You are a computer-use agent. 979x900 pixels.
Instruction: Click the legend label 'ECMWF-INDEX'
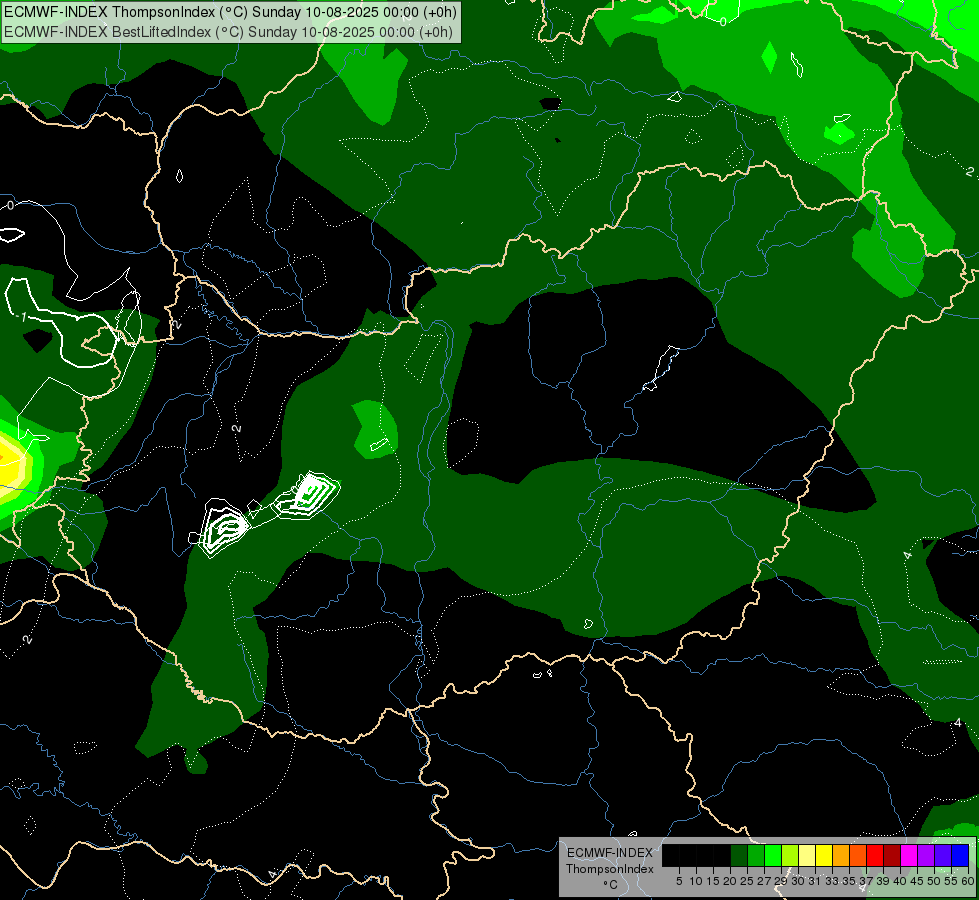coord(610,853)
